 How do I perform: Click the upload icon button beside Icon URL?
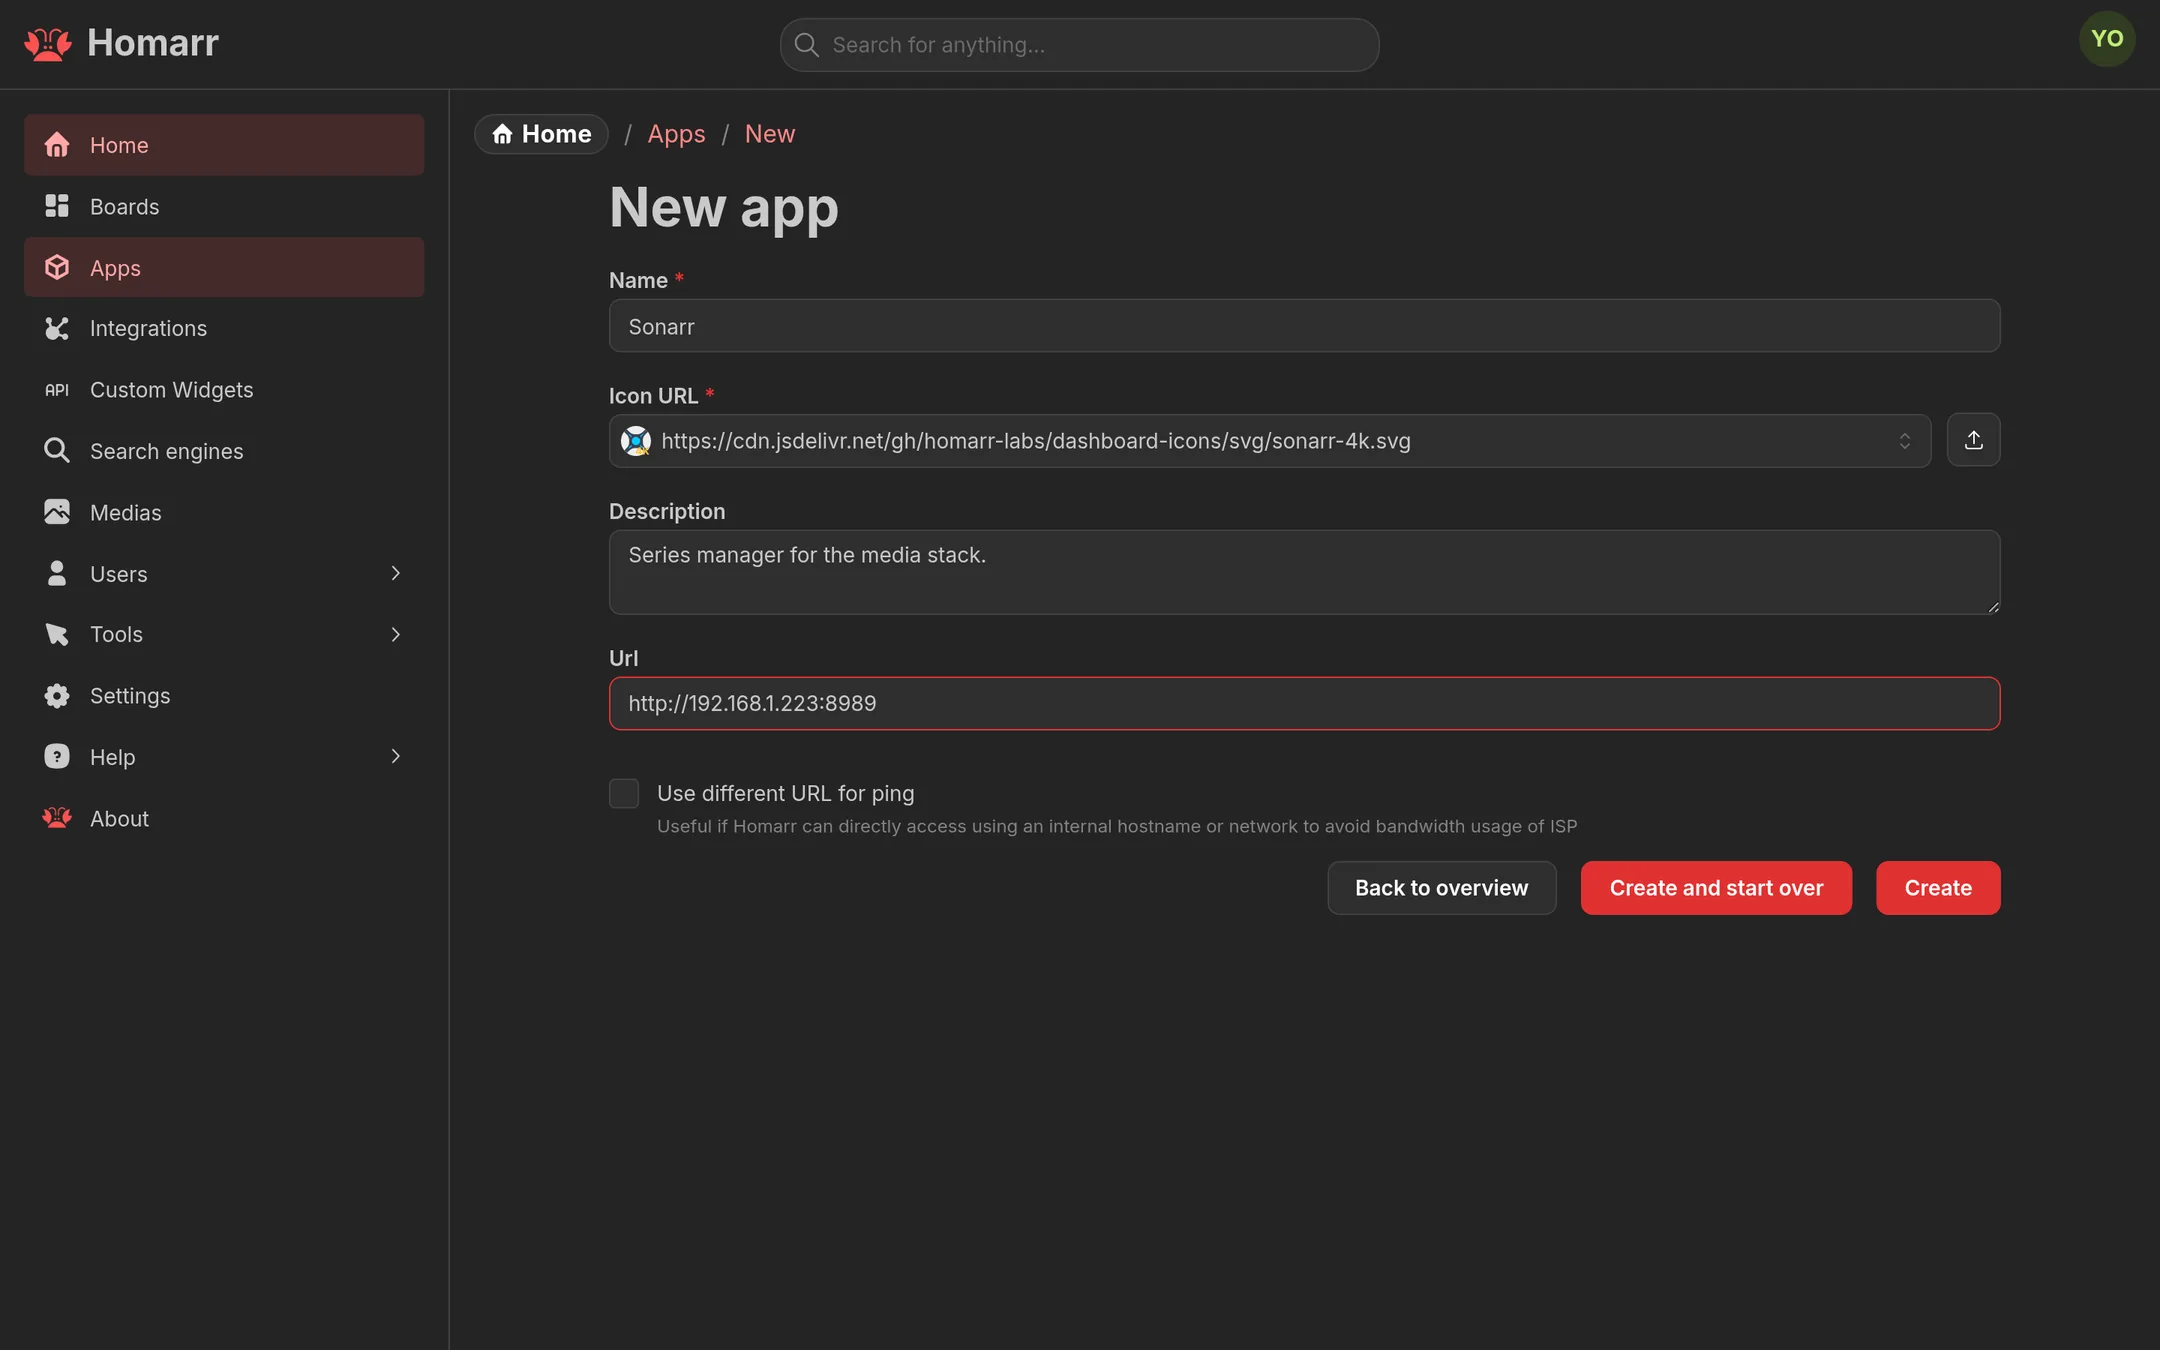tap(1973, 440)
